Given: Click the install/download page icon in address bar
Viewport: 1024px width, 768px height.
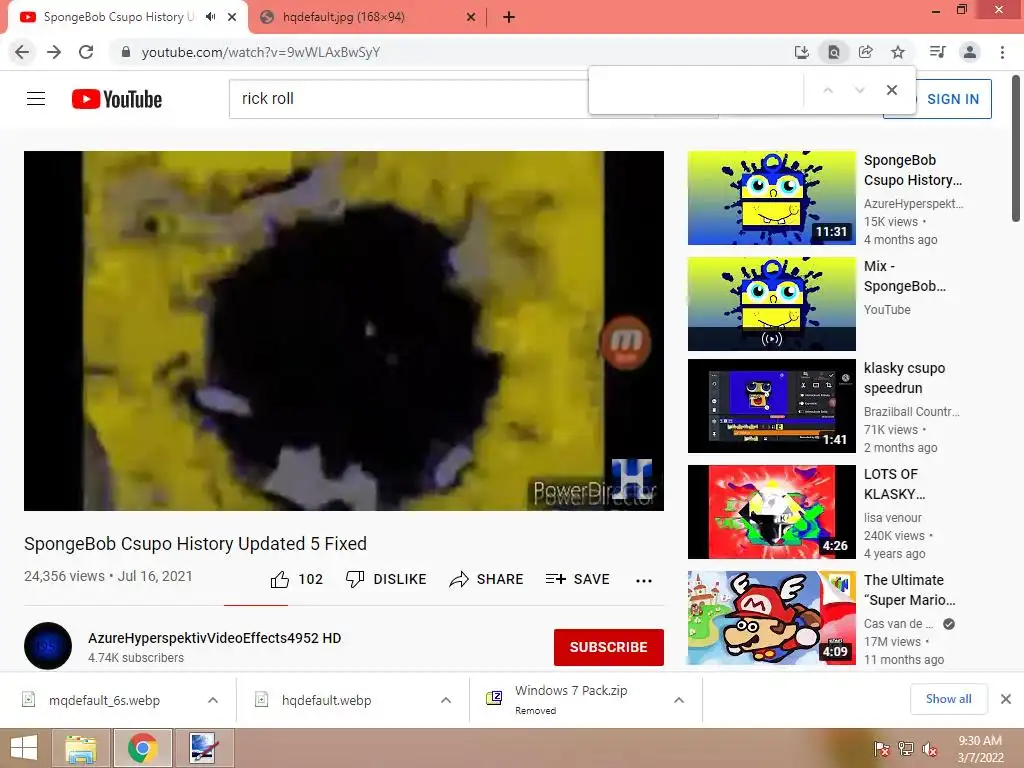Looking at the screenshot, I should pyautogui.click(x=802, y=52).
